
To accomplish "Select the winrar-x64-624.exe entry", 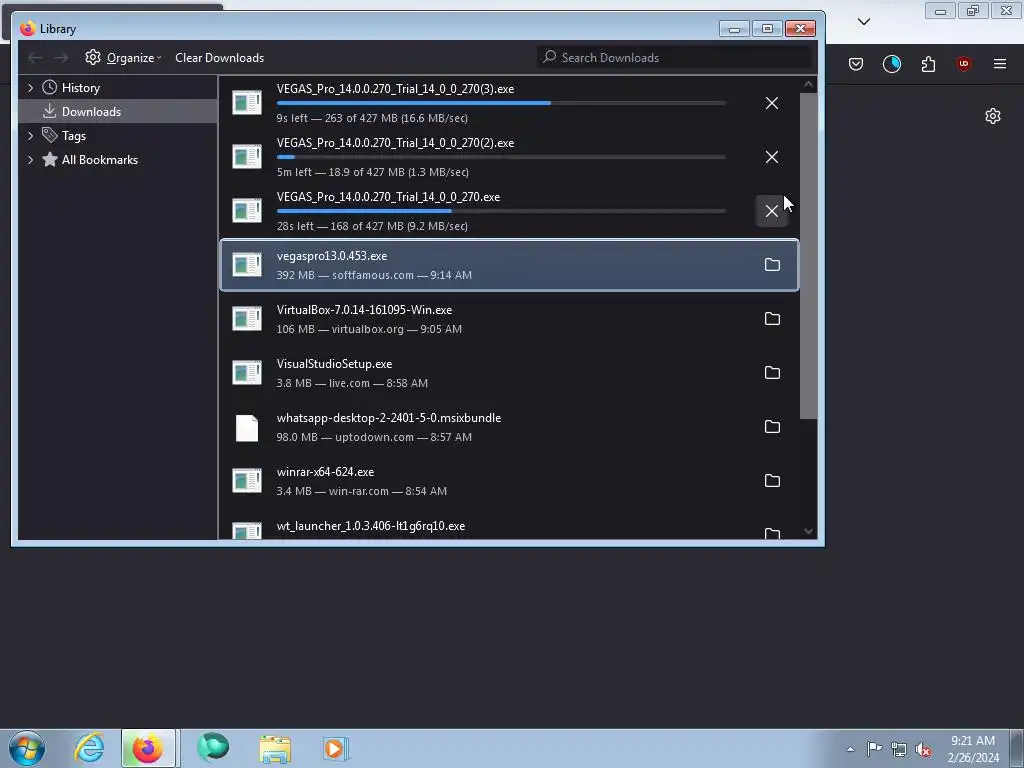I will point(509,481).
